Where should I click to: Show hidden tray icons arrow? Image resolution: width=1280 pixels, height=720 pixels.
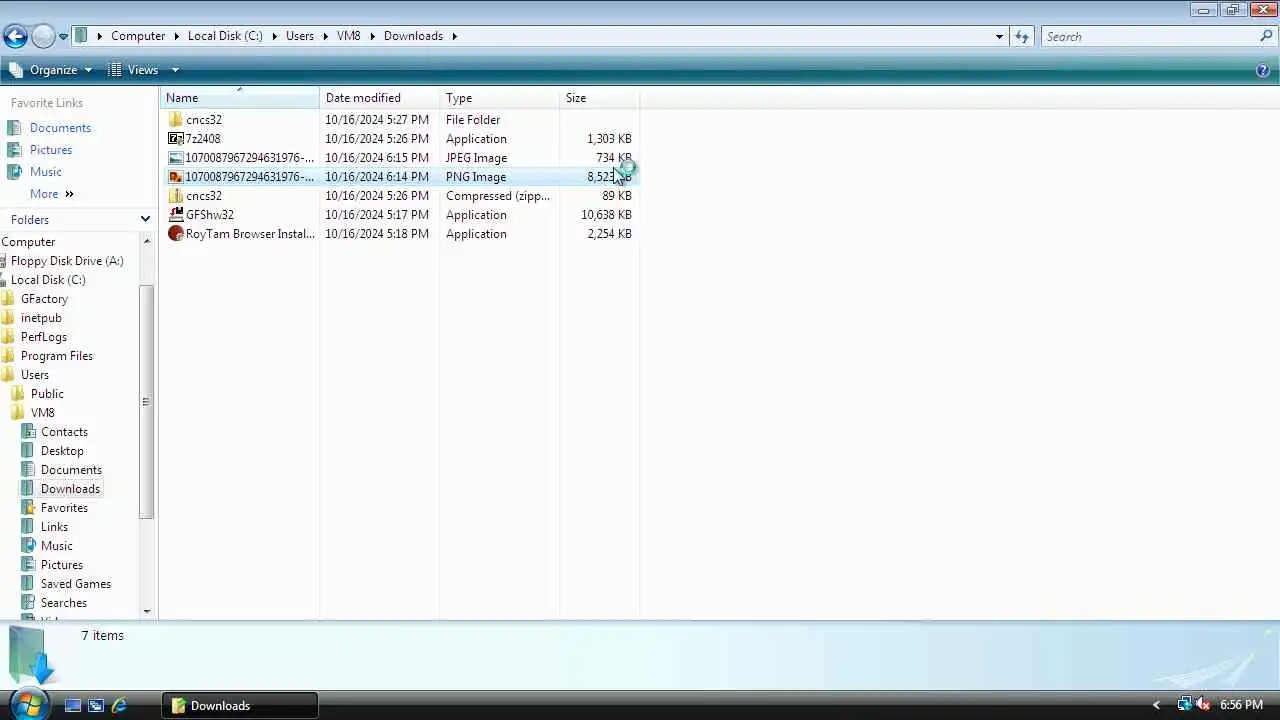(1156, 706)
